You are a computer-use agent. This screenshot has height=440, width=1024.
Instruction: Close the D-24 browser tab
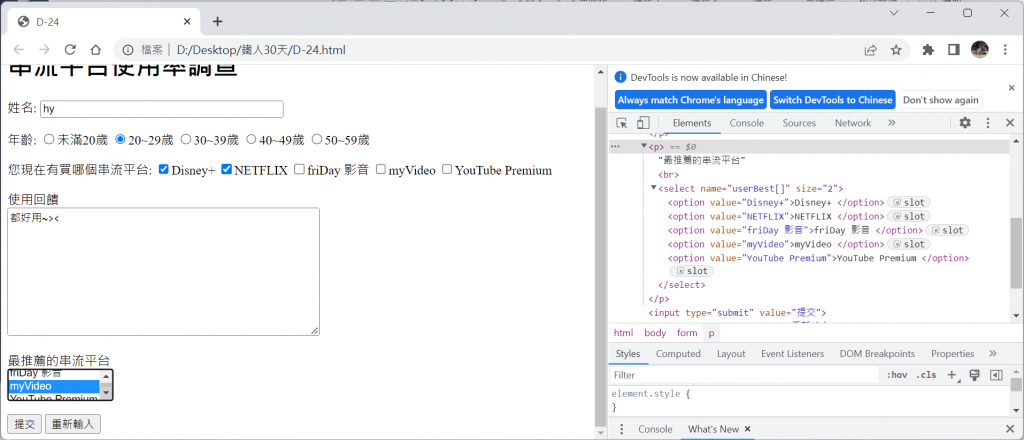187,22
